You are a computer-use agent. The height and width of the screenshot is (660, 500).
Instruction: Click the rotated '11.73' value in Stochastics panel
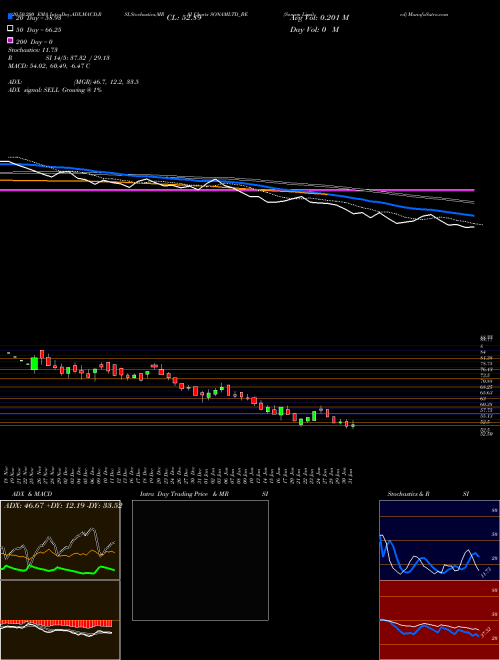click(x=485, y=572)
